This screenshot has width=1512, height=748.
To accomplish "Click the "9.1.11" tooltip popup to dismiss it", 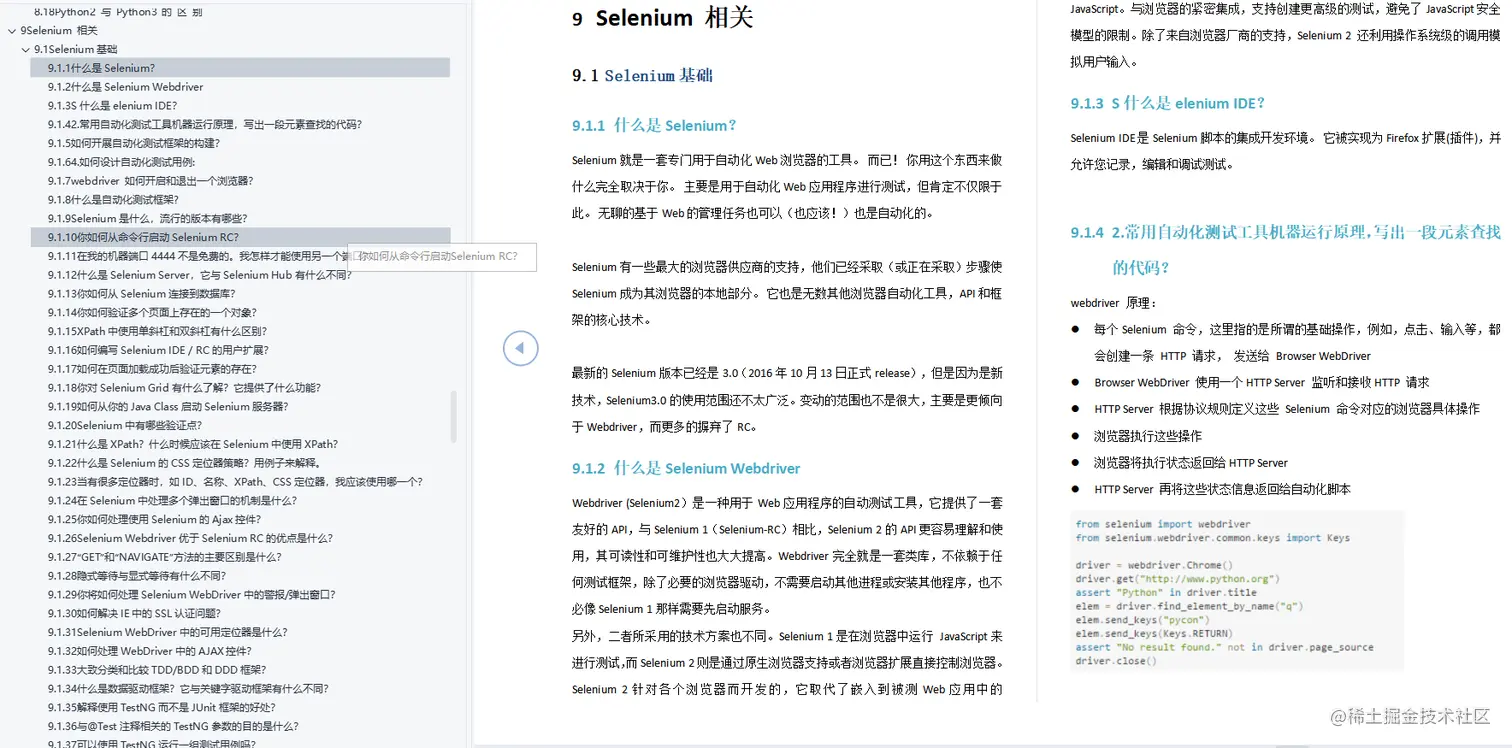I will (x=443, y=257).
